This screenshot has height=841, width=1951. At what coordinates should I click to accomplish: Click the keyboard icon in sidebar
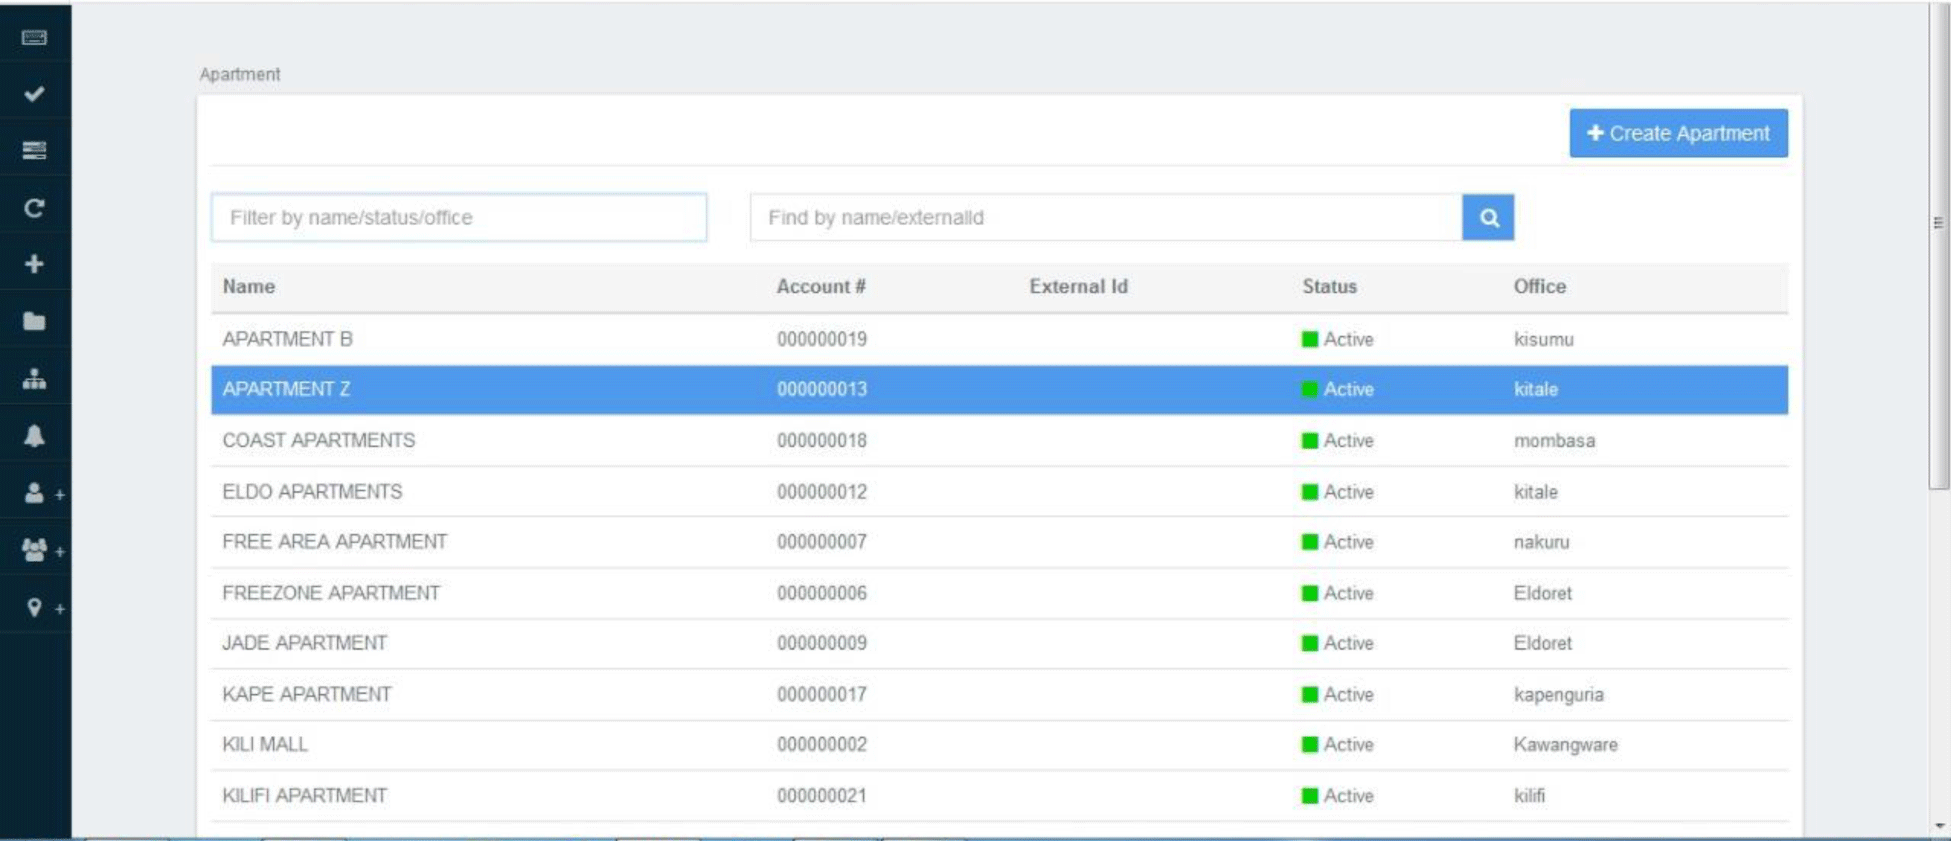coord(34,38)
